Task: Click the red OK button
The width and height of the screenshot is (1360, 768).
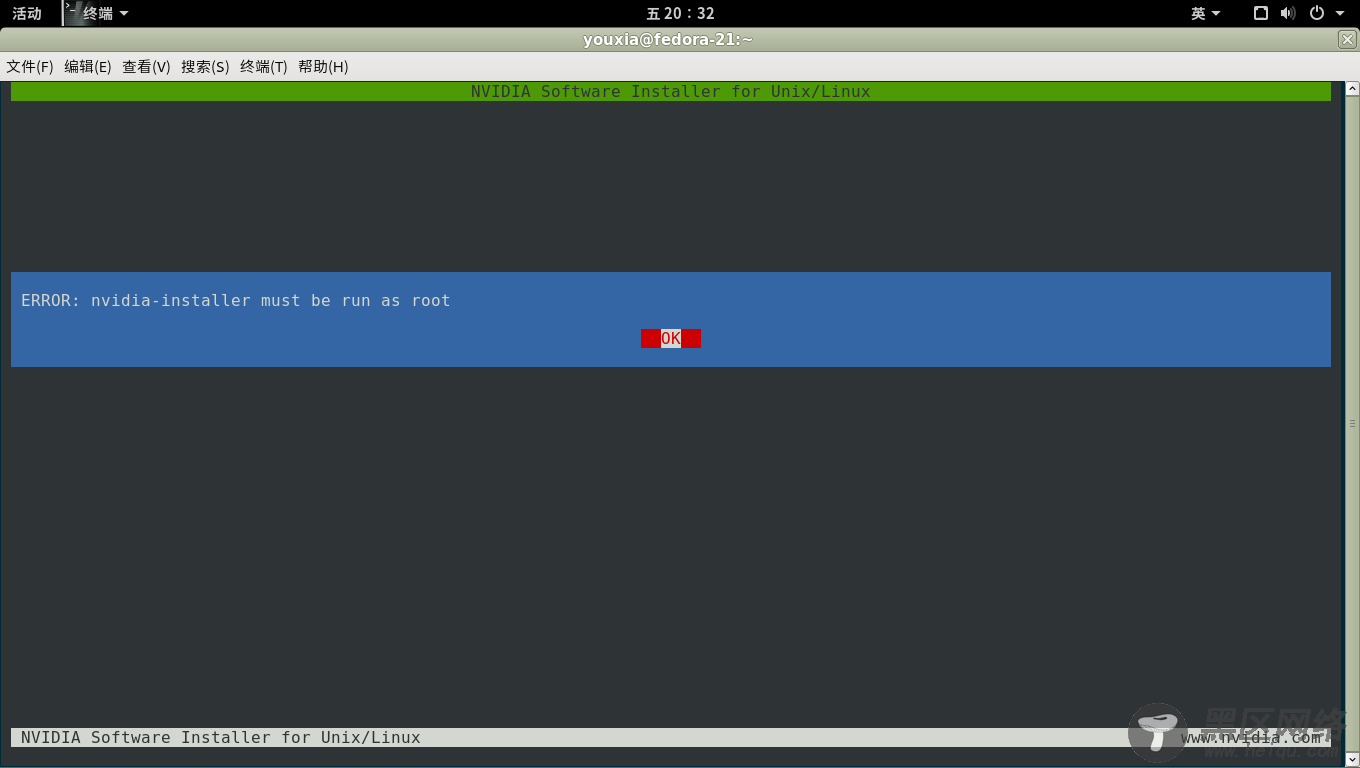Action: pos(671,338)
